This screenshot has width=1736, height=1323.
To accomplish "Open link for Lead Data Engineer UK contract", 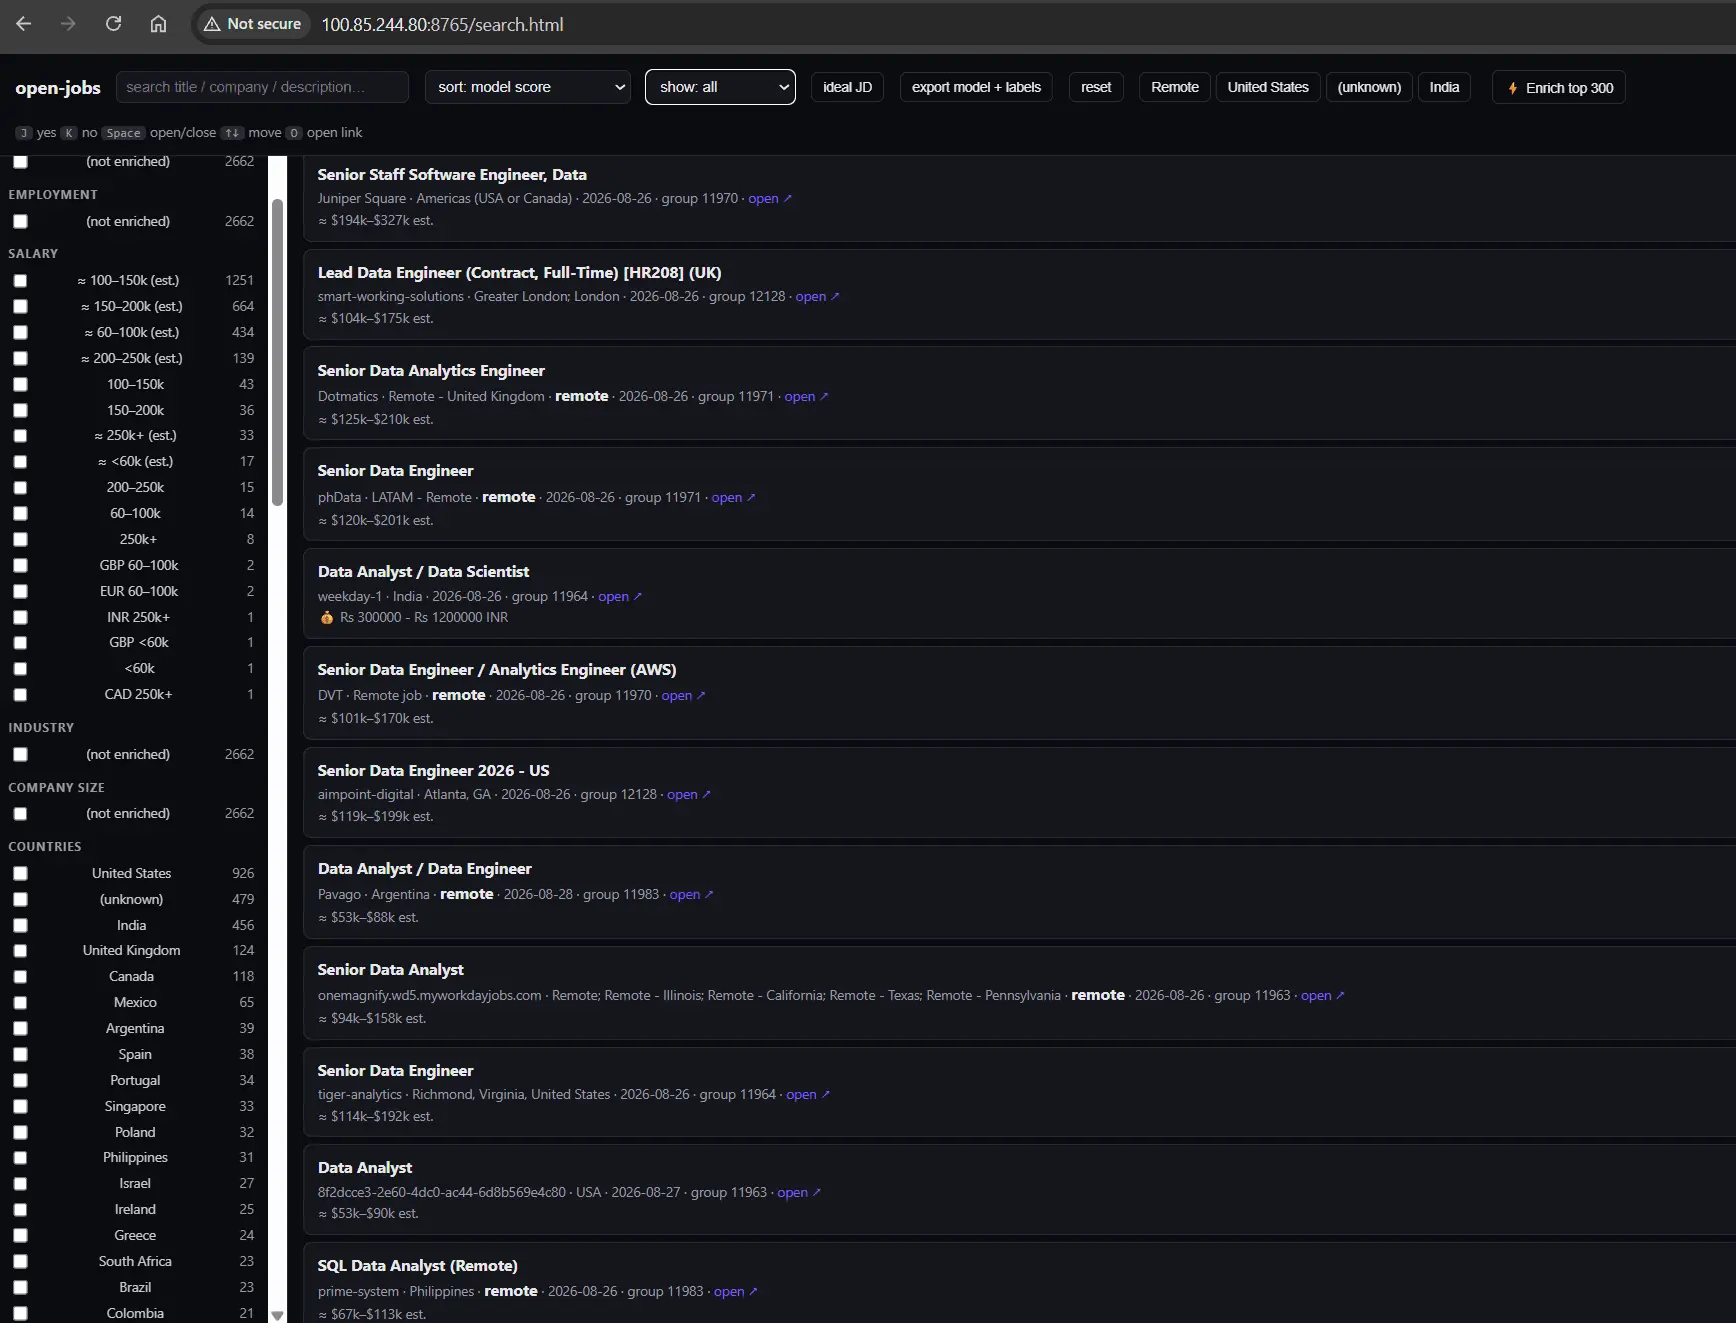I will tap(817, 296).
